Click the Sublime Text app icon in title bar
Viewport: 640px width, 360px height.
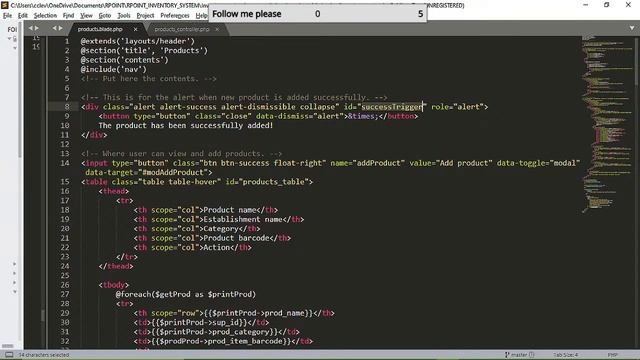pos(5,5)
